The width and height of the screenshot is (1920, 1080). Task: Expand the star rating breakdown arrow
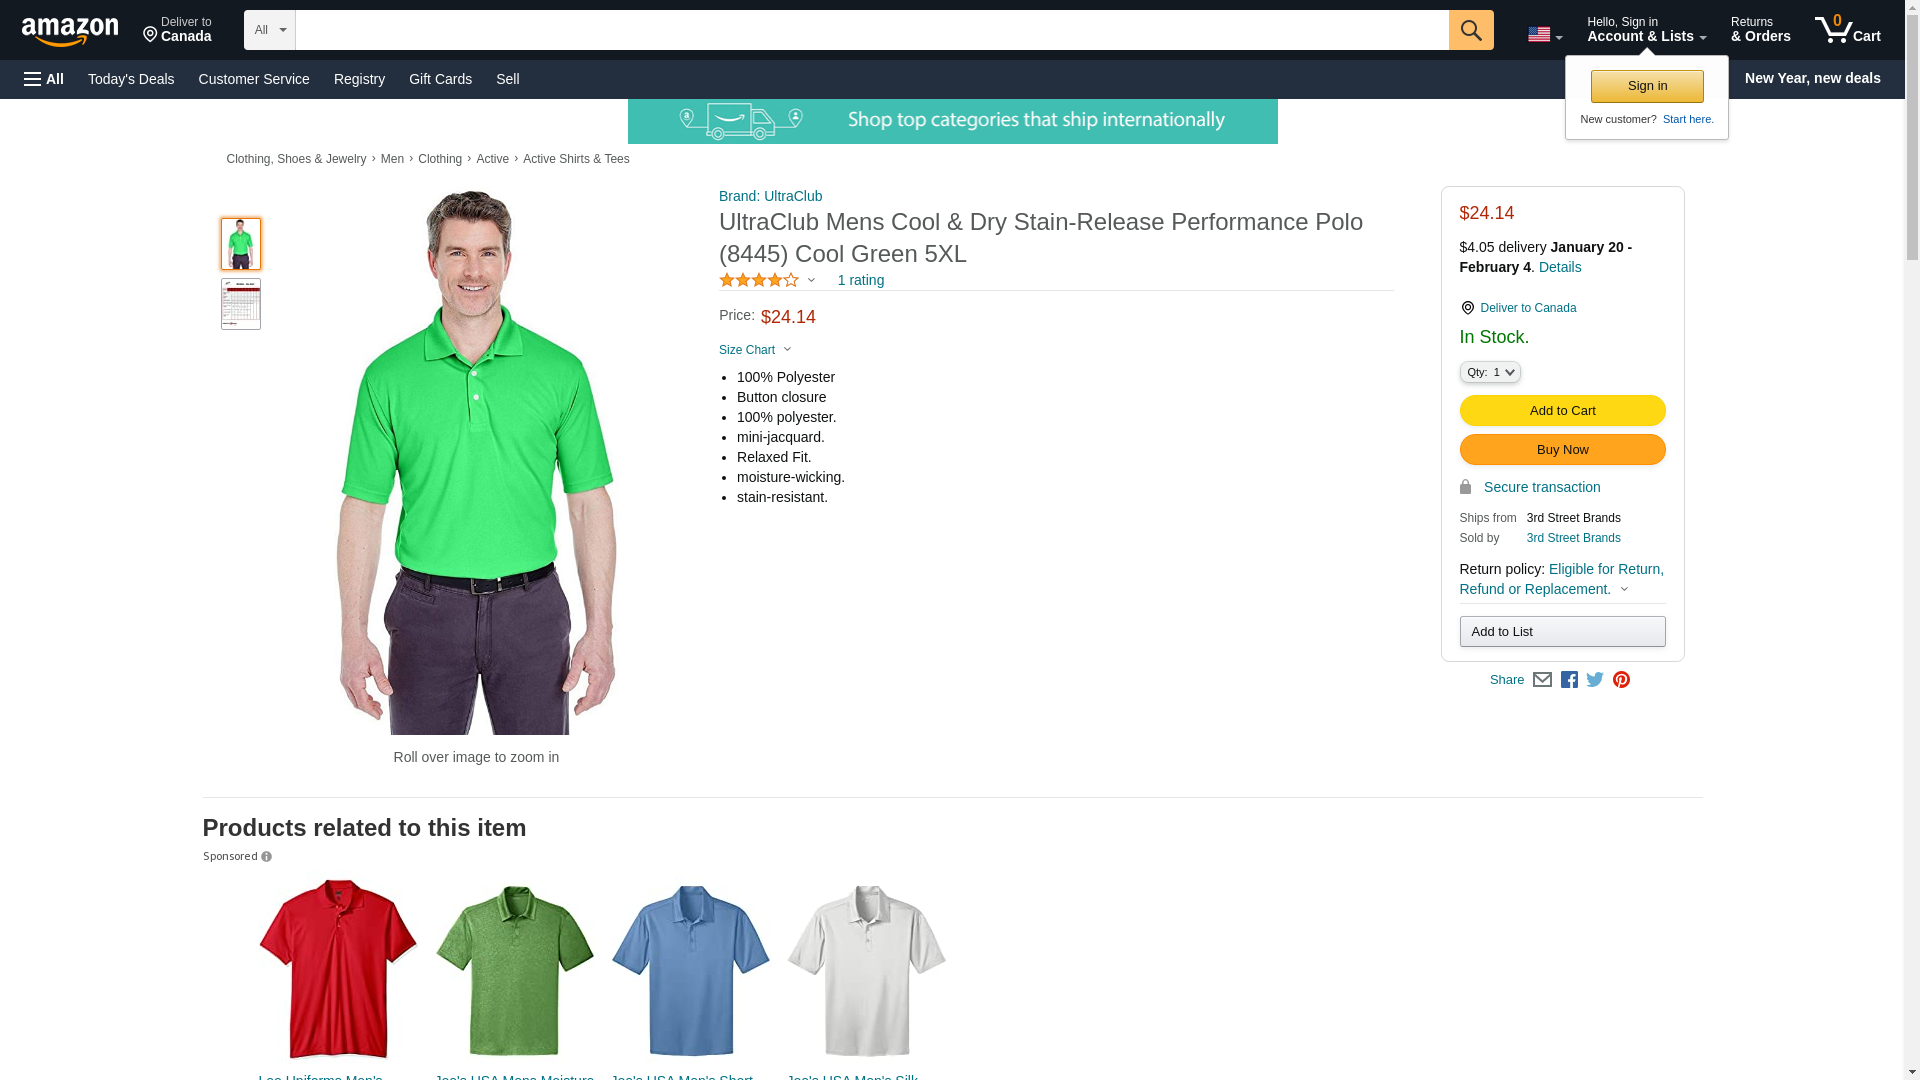click(811, 281)
